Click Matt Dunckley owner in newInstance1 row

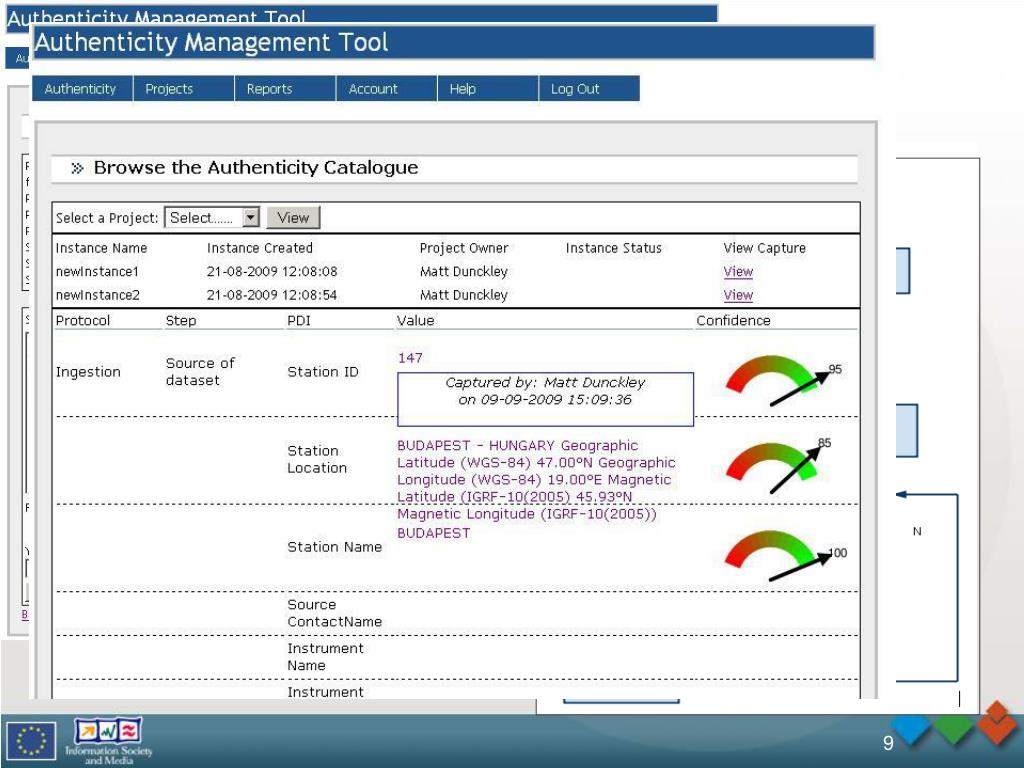tap(464, 272)
